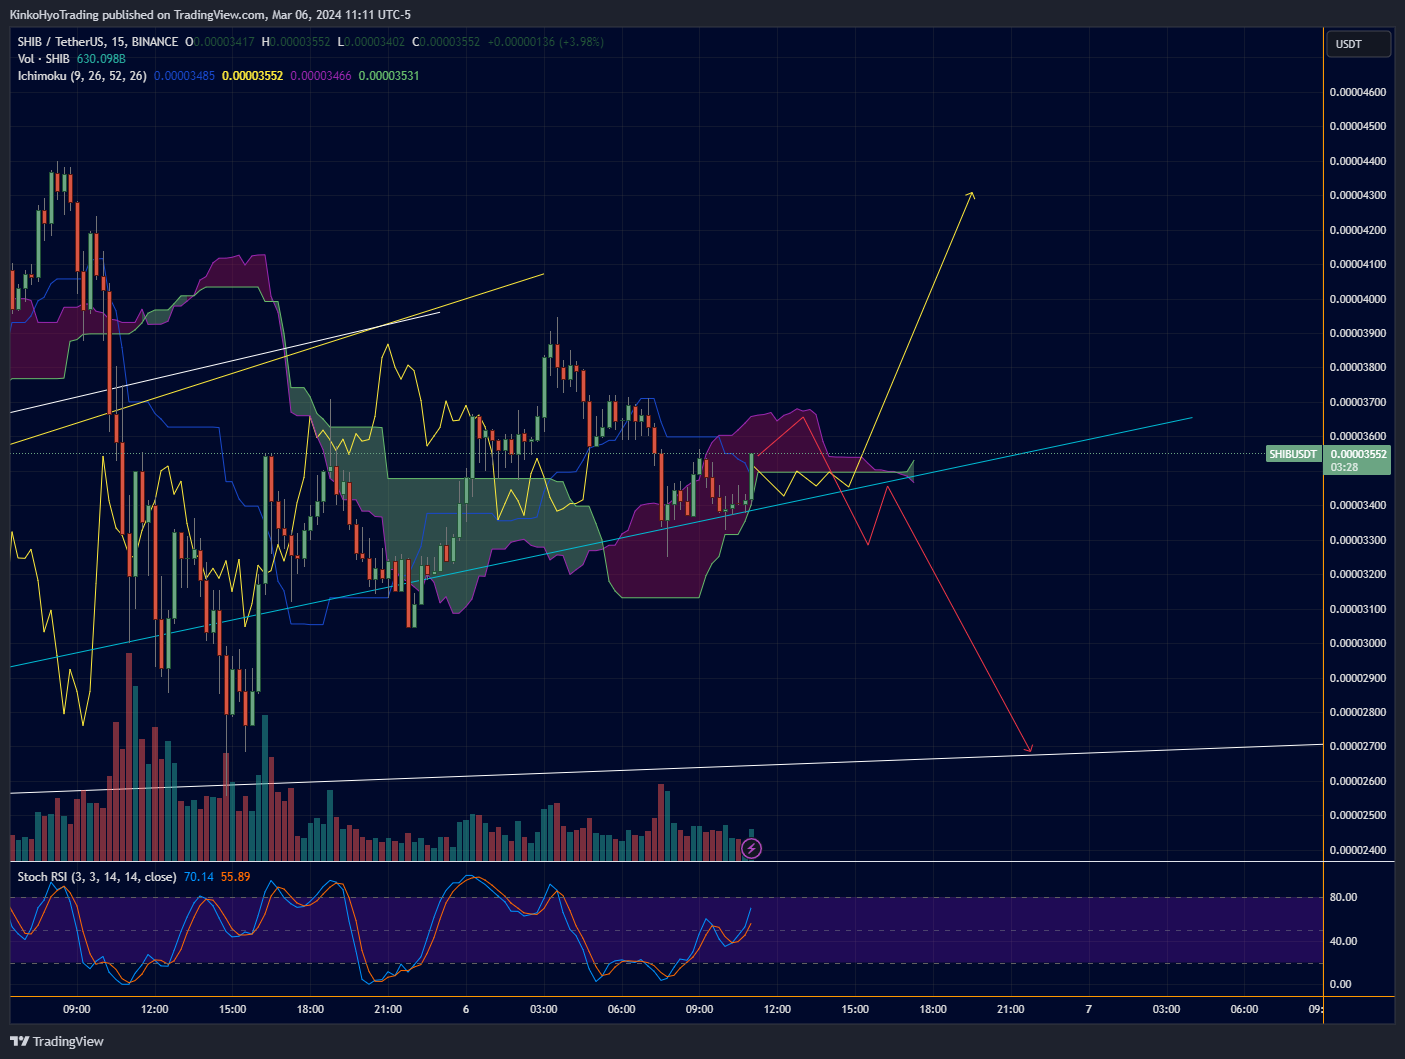Click the 0.00003300 price axis label
This screenshot has width=1405, height=1059.
pyautogui.click(x=1358, y=540)
